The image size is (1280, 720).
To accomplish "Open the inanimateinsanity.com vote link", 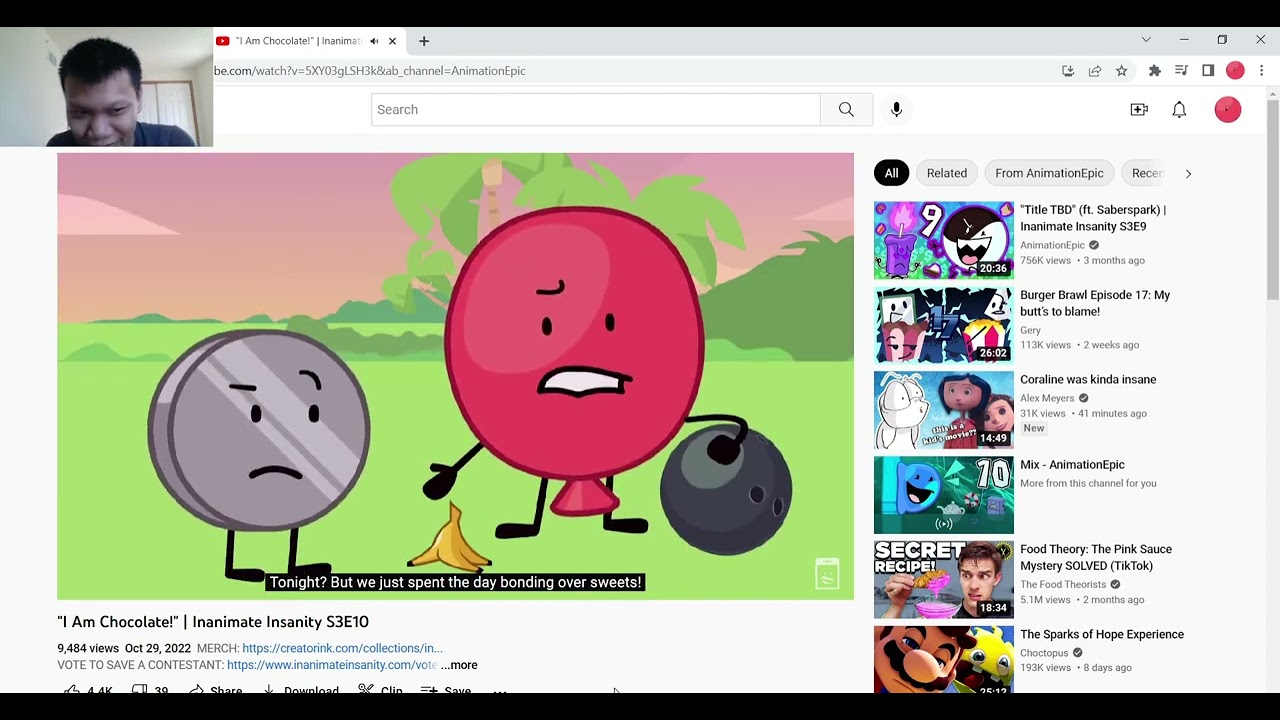I will click(332, 665).
